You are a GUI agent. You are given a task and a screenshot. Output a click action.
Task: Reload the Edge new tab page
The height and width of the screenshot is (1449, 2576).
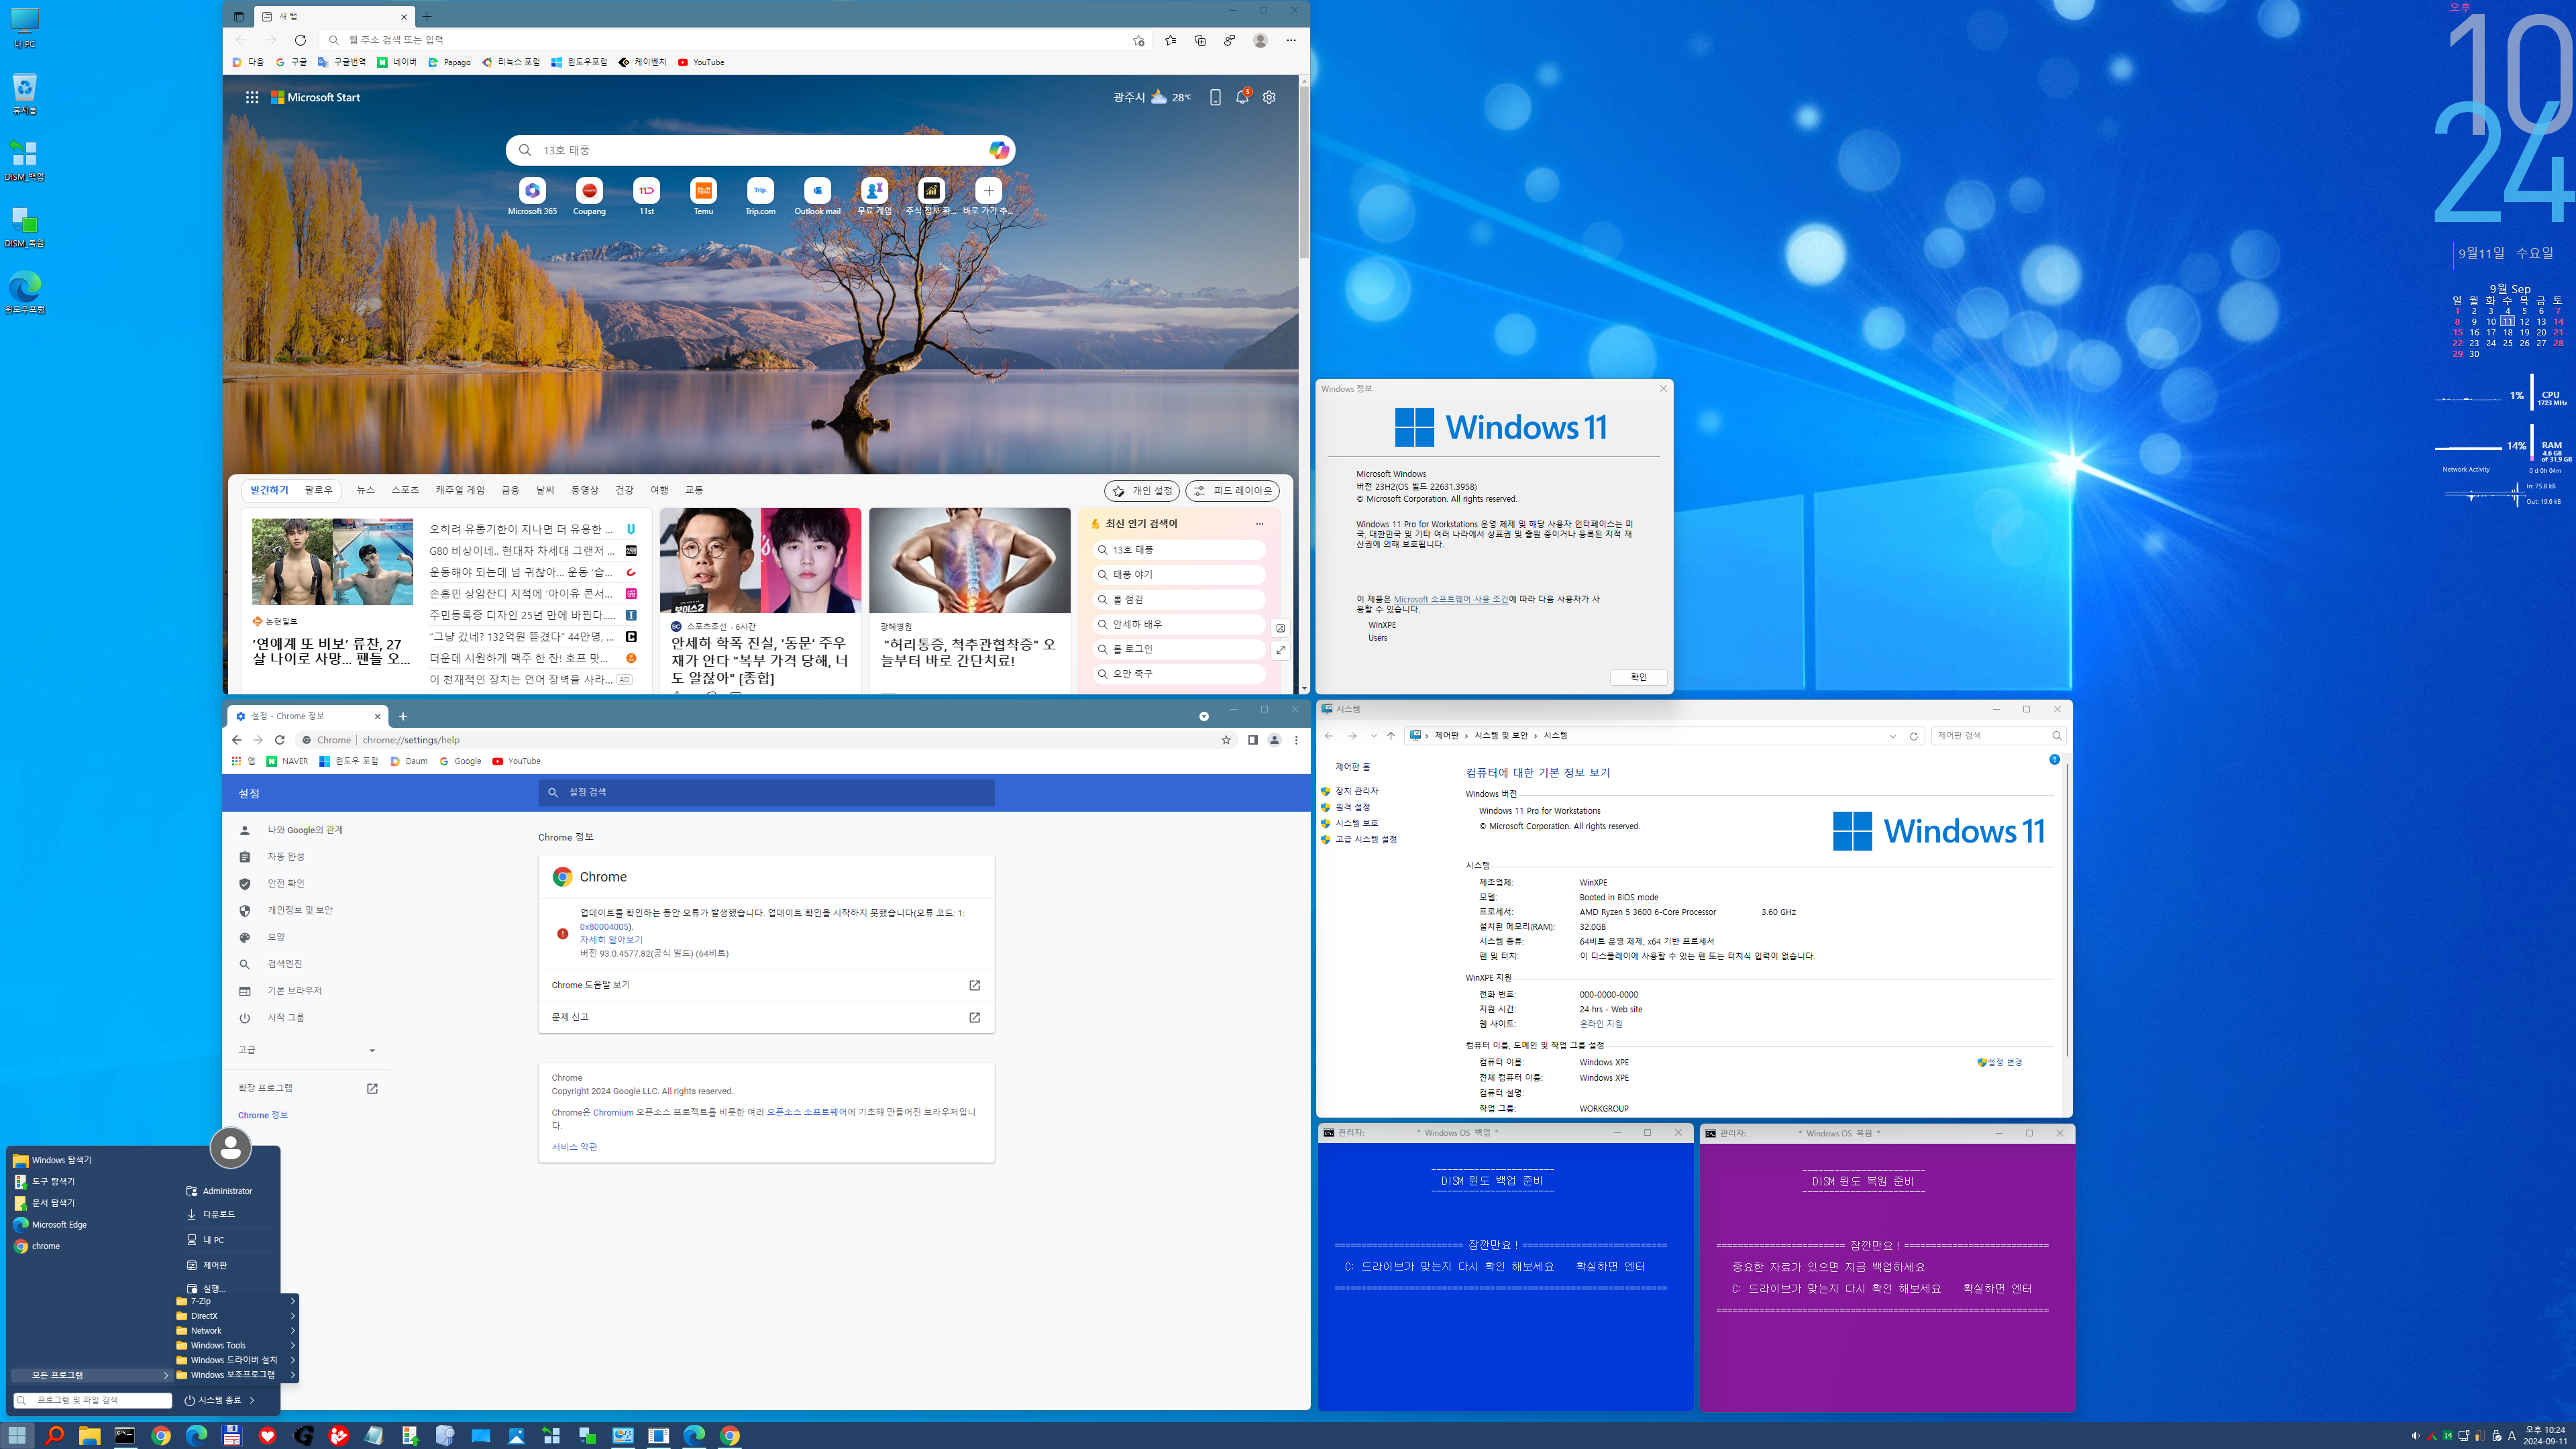(x=300, y=40)
